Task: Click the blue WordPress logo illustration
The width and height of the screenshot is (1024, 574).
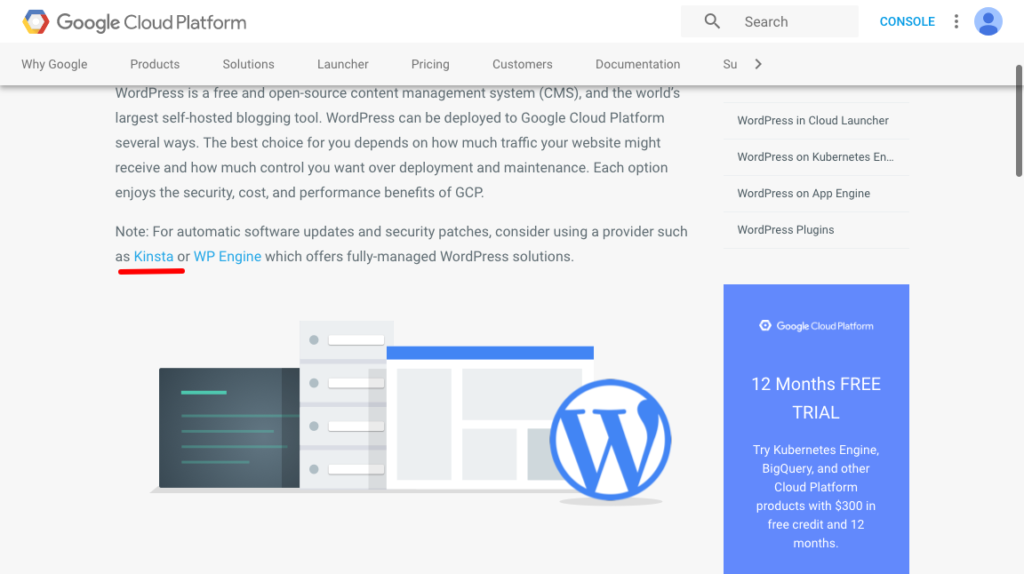Action: click(x=610, y=439)
